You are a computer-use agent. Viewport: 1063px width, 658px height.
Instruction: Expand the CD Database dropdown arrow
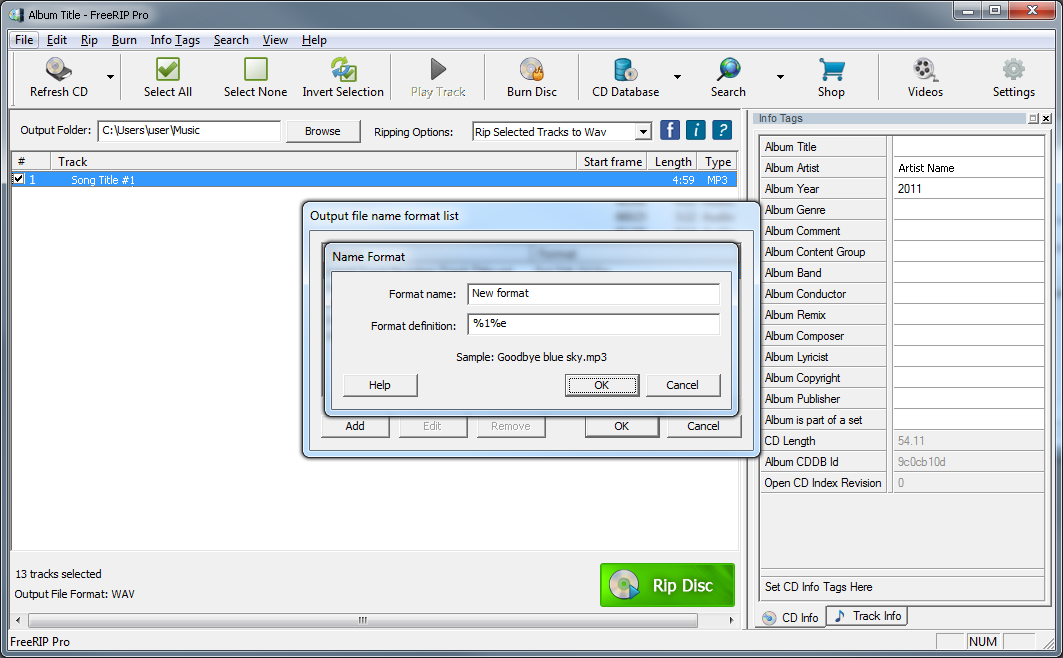(x=677, y=77)
